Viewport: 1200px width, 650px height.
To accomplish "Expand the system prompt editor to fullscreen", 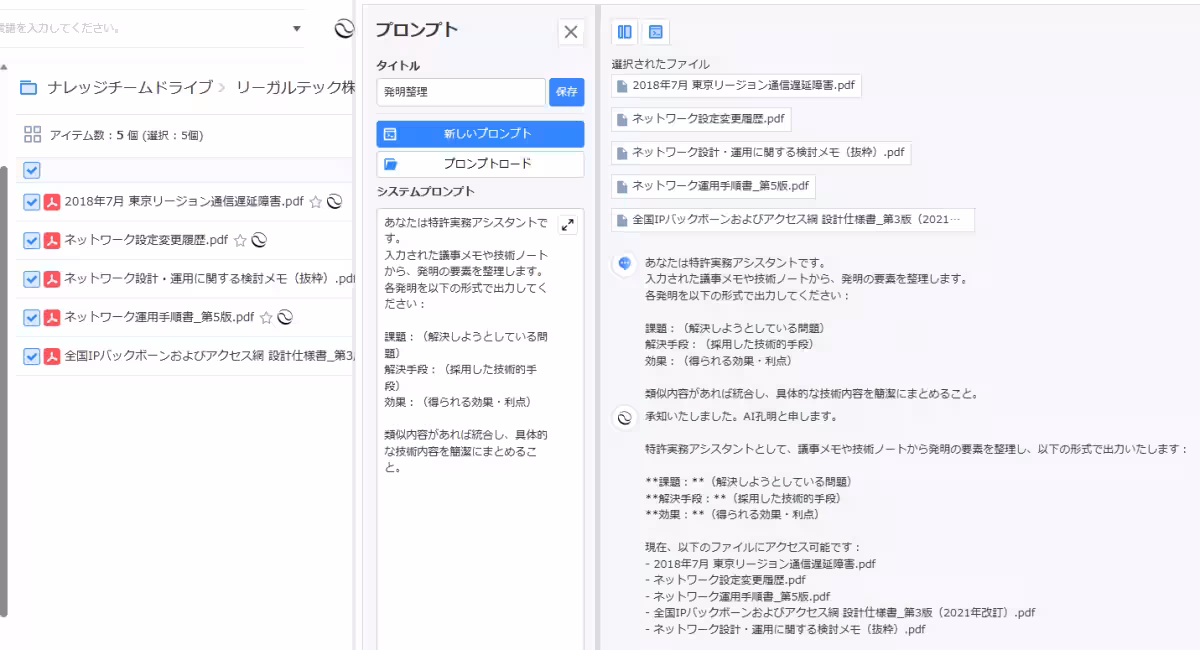I will click(566, 224).
